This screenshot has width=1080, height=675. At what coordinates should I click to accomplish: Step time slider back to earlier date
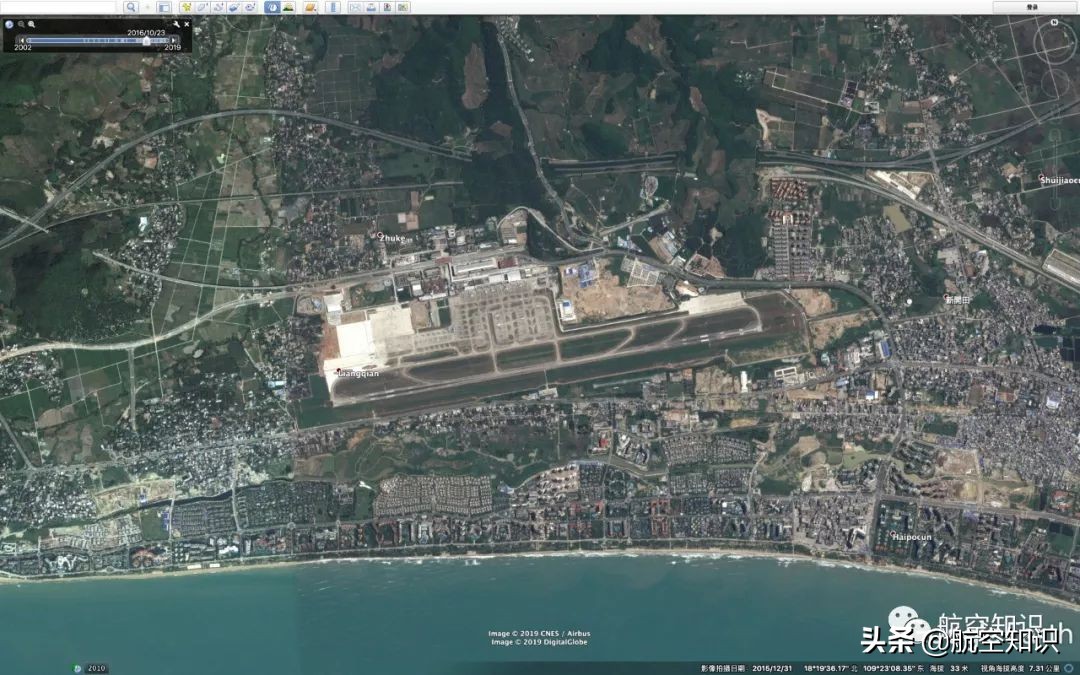22,41
